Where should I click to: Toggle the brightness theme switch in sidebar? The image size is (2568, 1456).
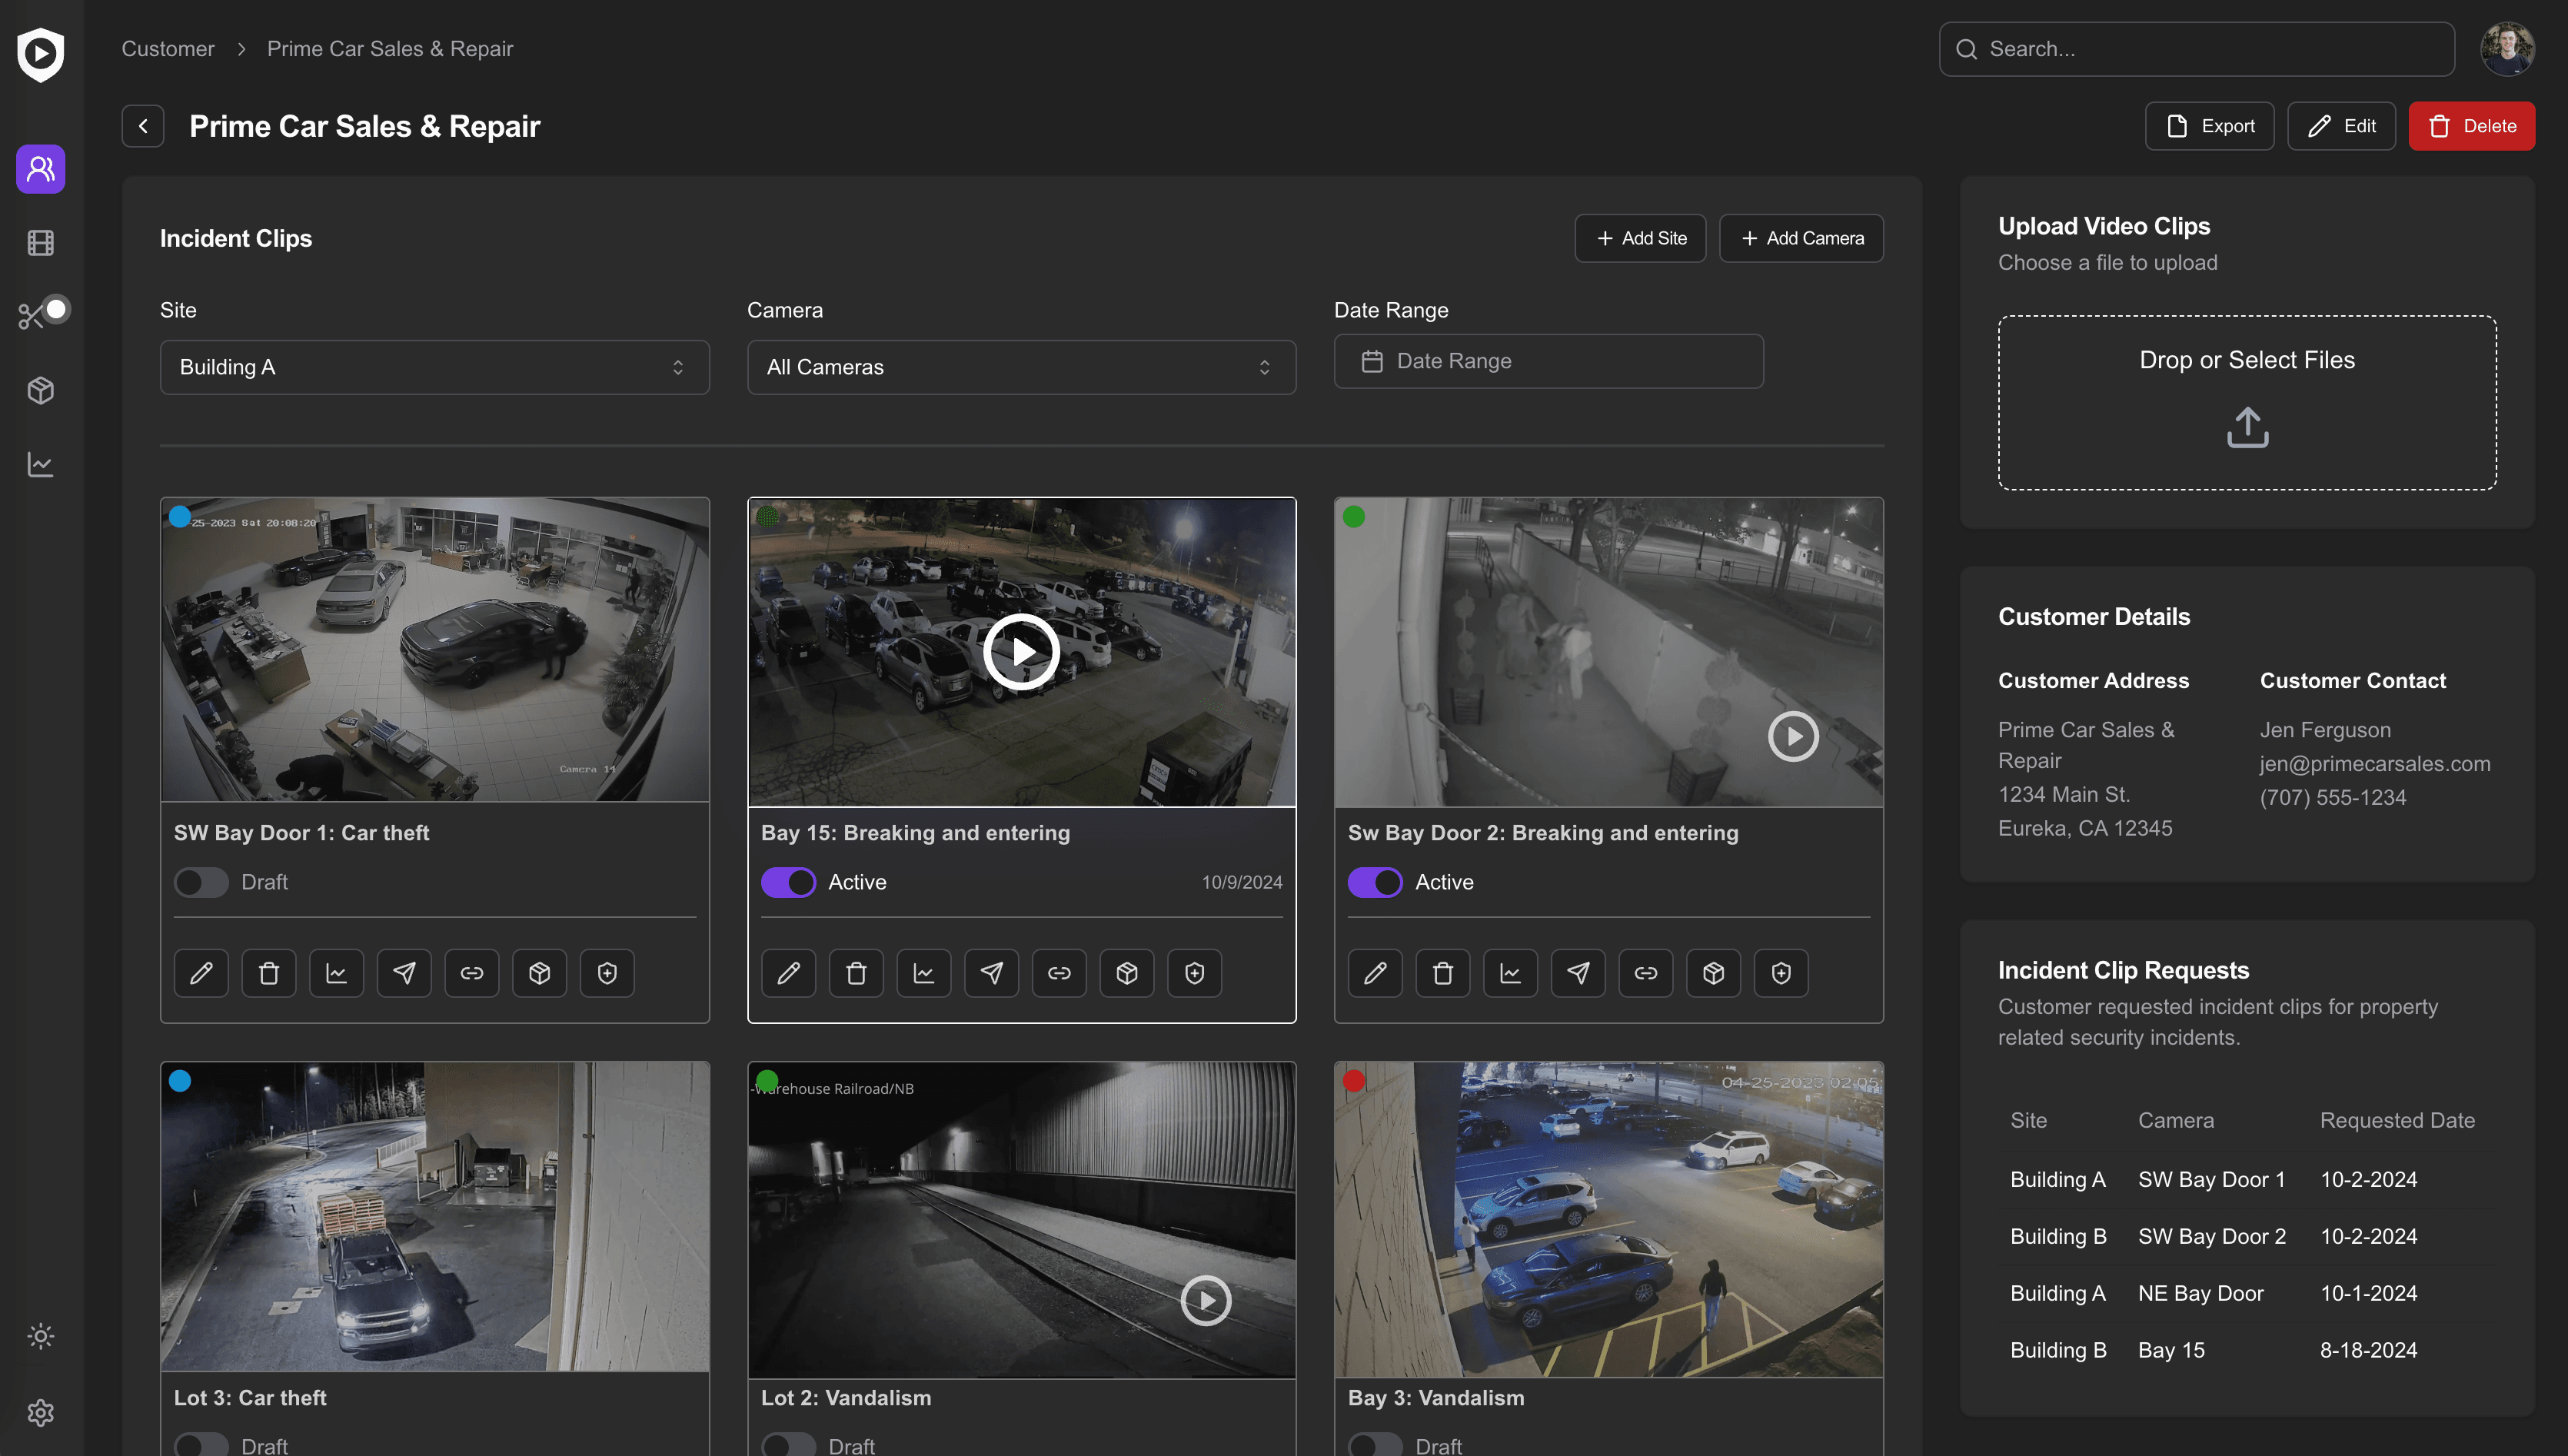[40, 1336]
